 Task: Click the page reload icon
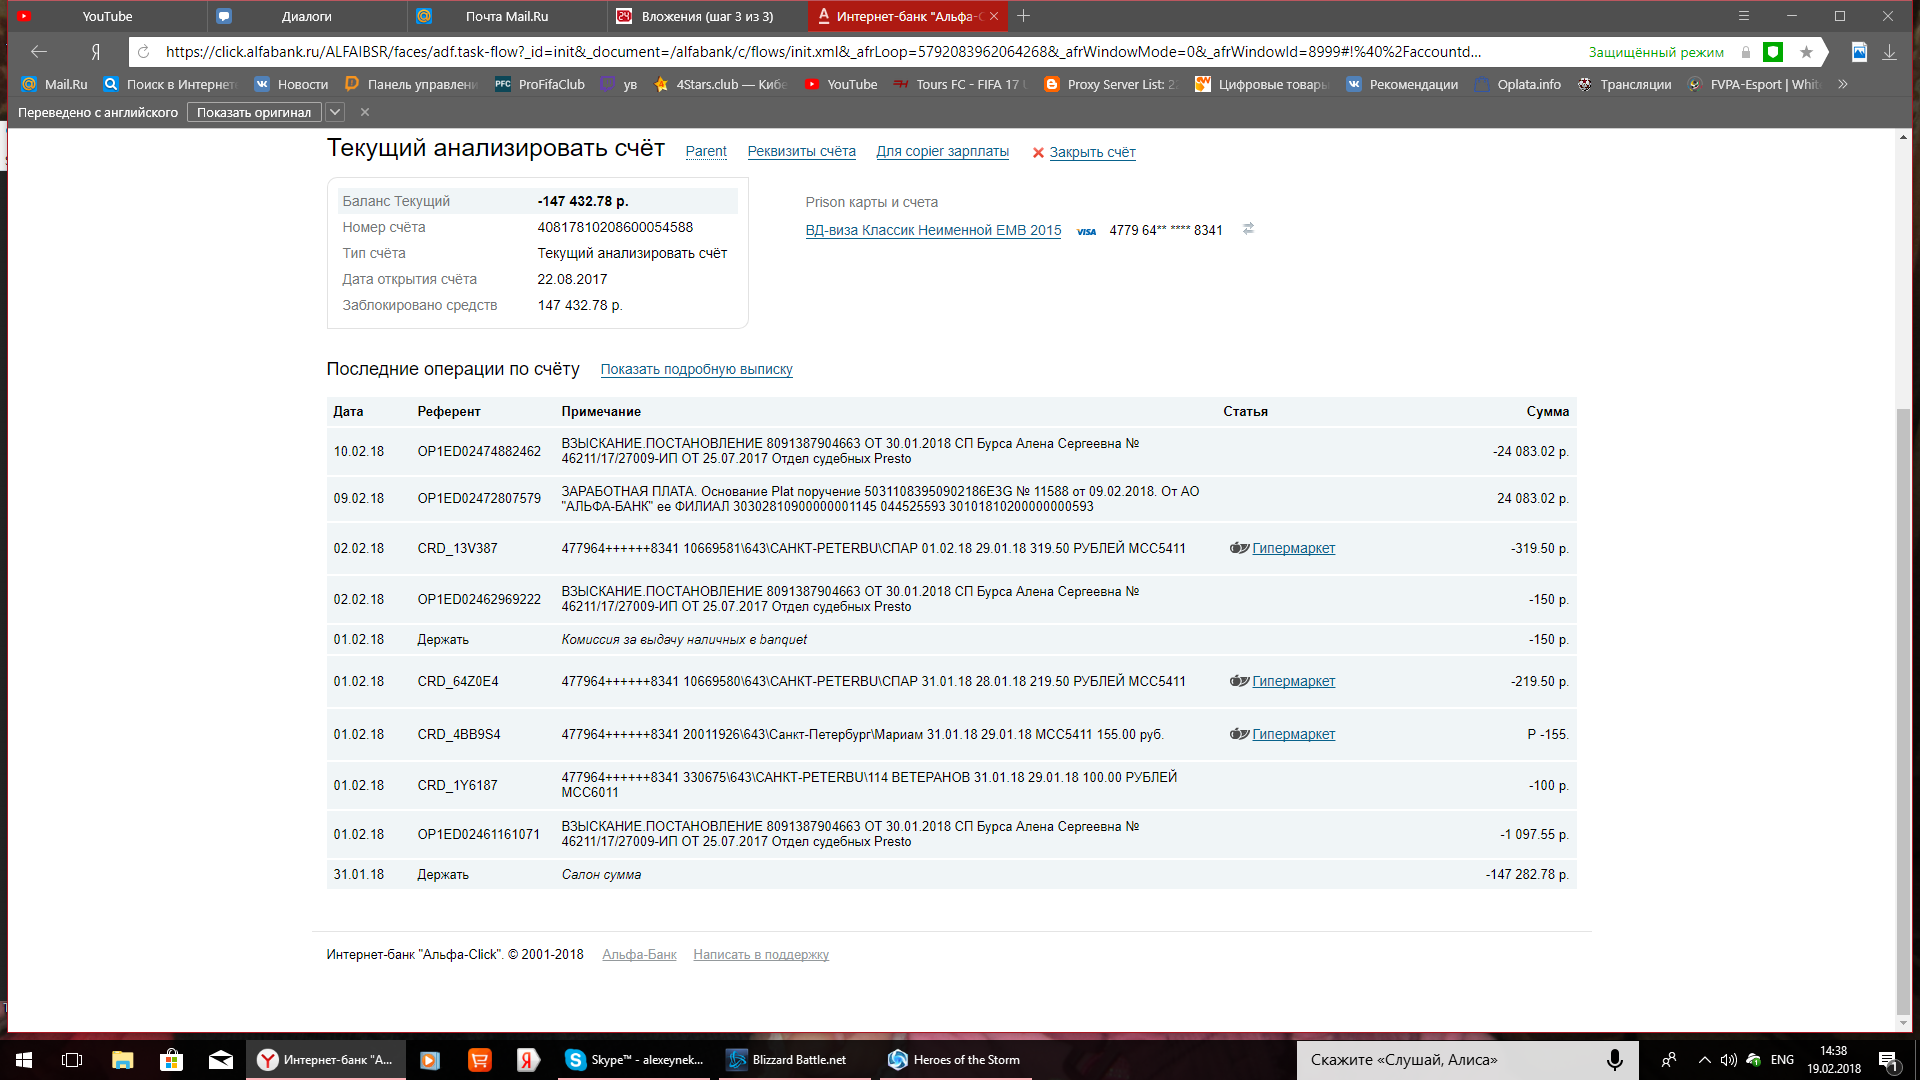pos(144,52)
